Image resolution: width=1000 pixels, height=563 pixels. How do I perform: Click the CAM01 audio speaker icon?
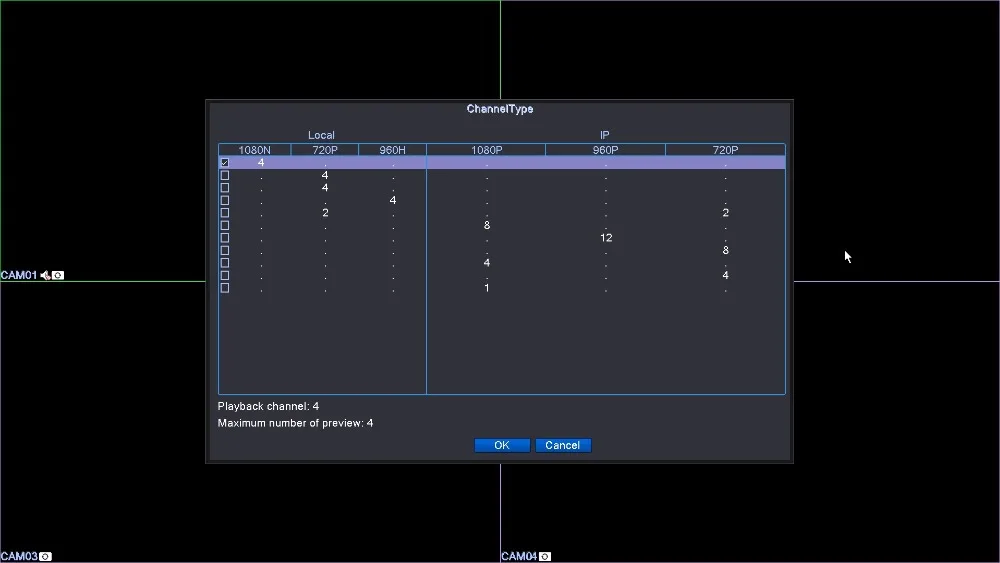(x=45, y=275)
